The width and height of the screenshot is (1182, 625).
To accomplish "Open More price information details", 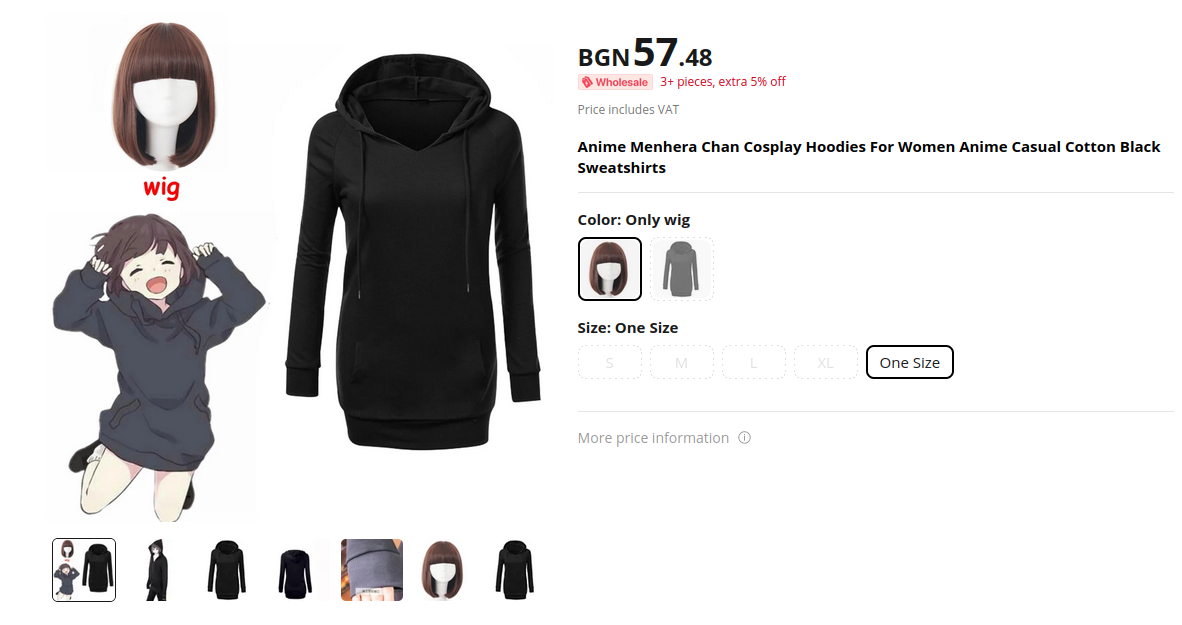I will [x=653, y=438].
